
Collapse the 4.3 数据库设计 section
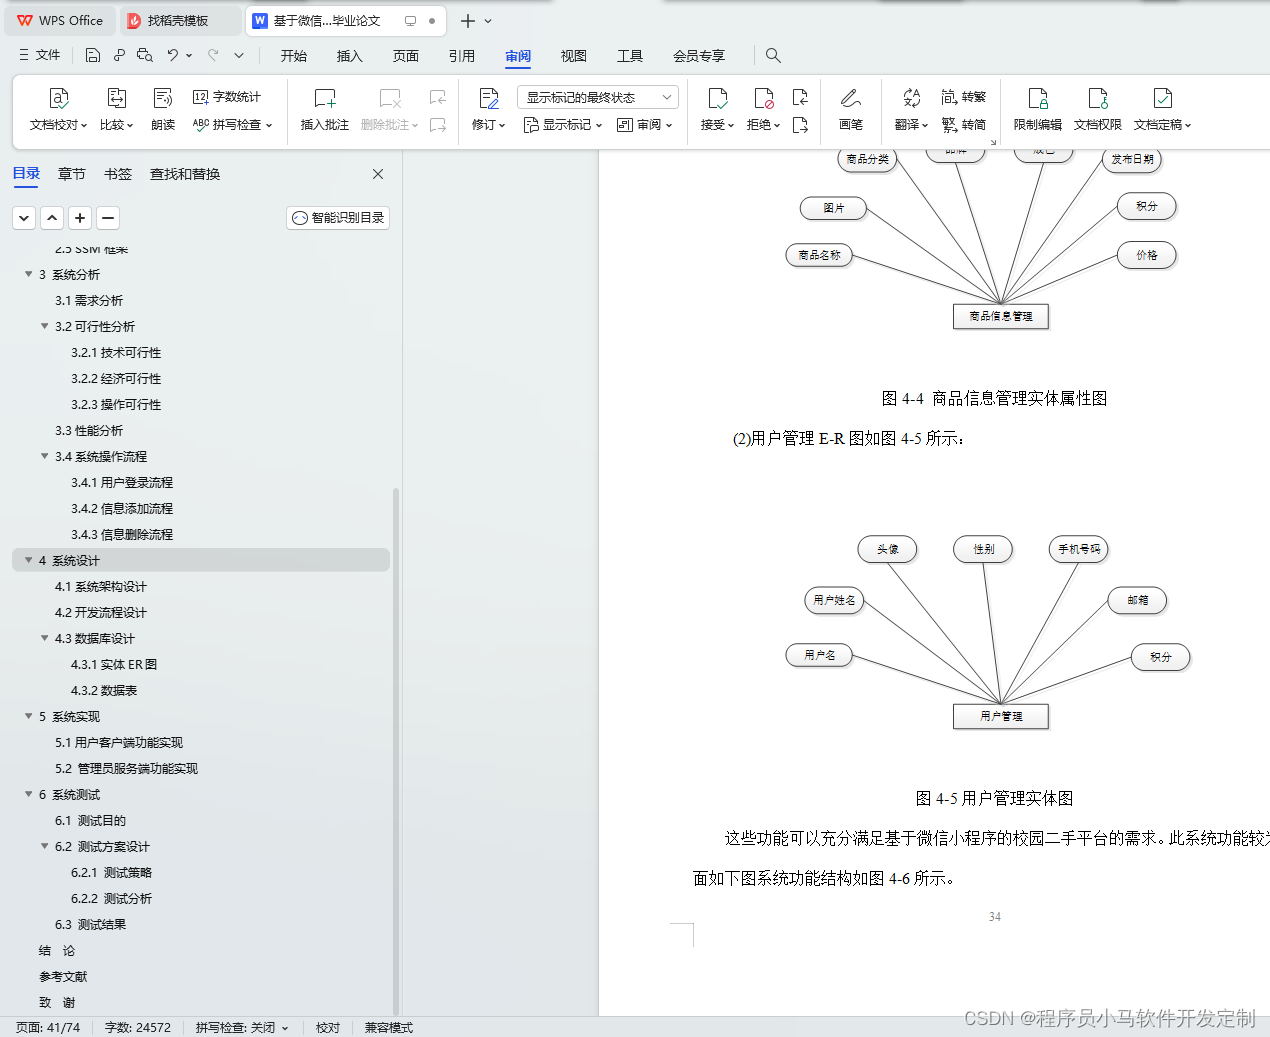coord(45,638)
